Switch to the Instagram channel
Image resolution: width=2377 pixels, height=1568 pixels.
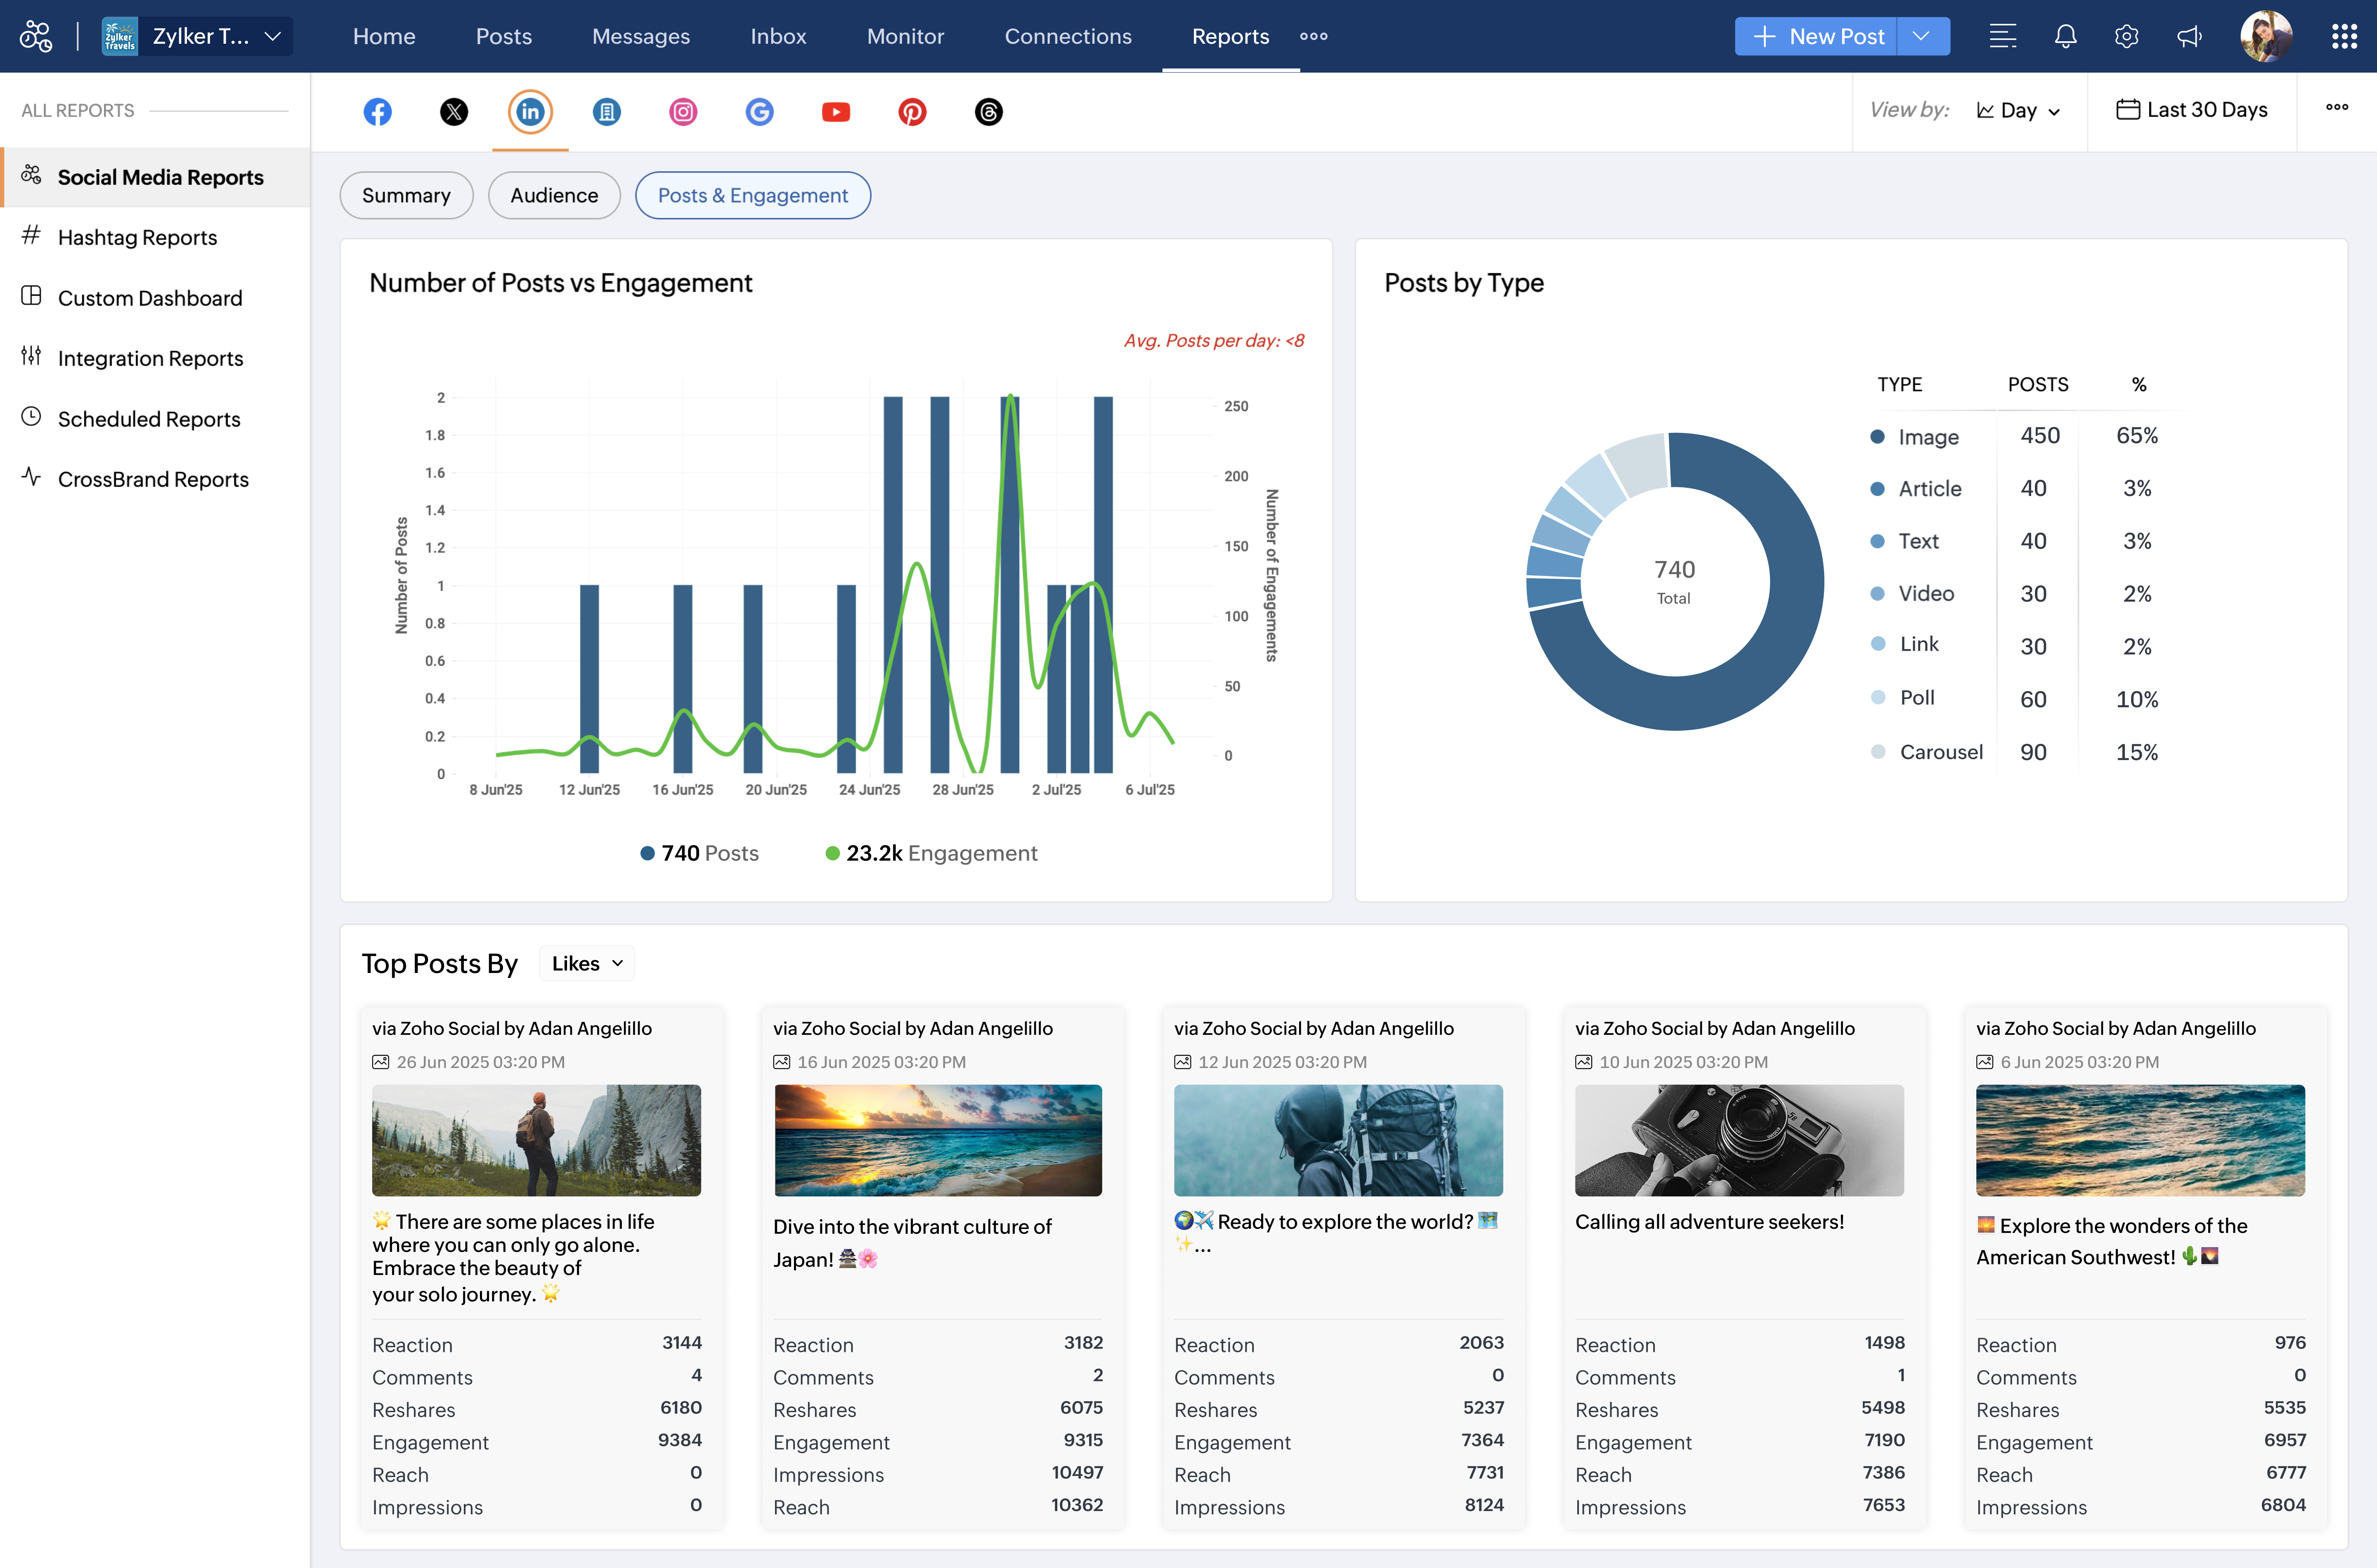click(x=683, y=112)
